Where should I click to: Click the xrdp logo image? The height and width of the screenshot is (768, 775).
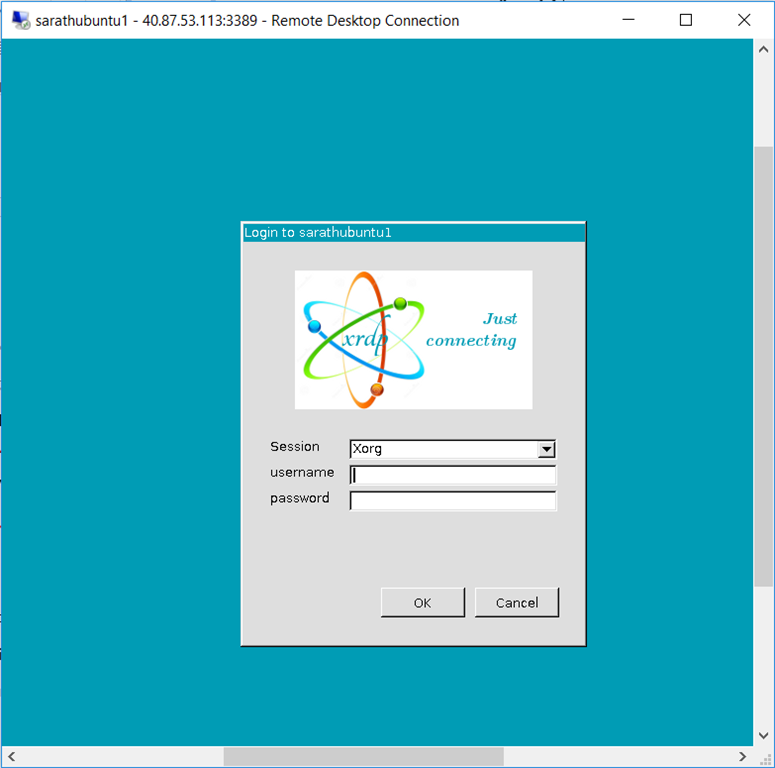point(414,340)
